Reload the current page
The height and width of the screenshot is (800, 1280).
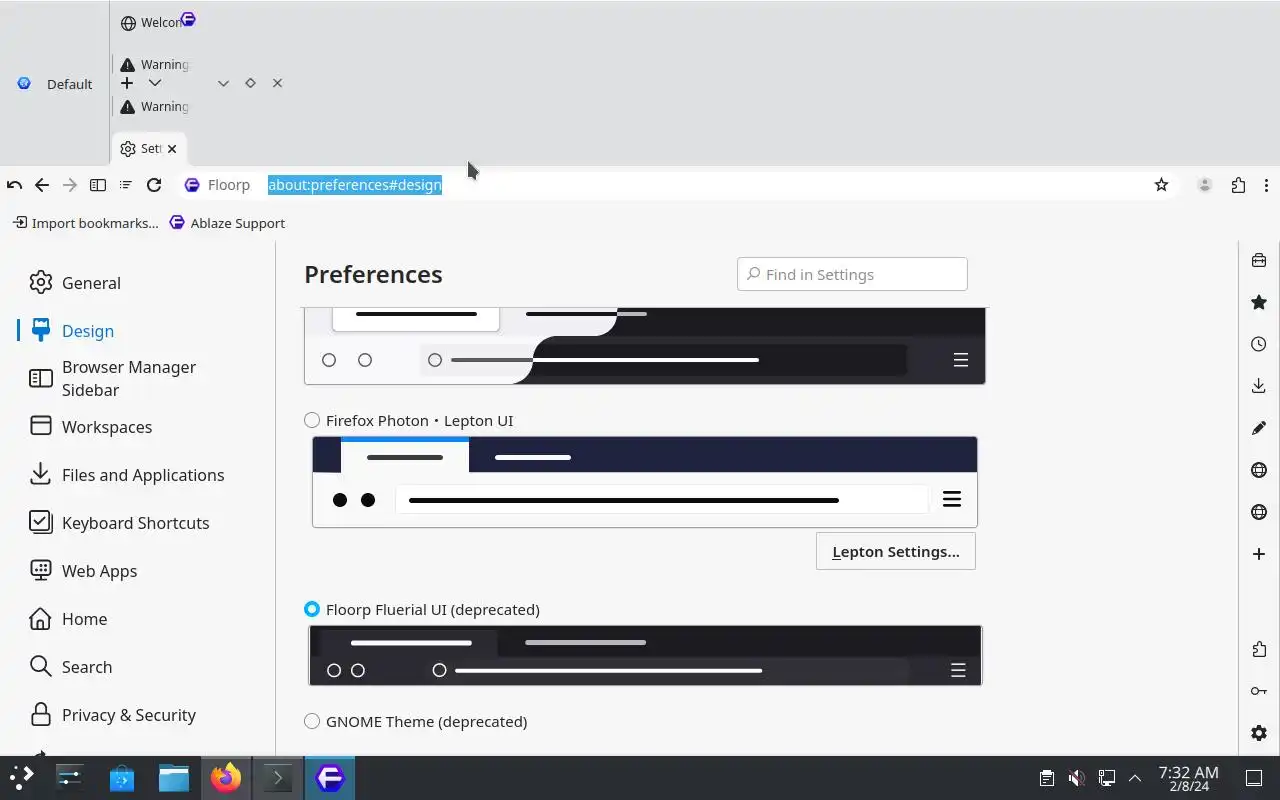[154, 185]
